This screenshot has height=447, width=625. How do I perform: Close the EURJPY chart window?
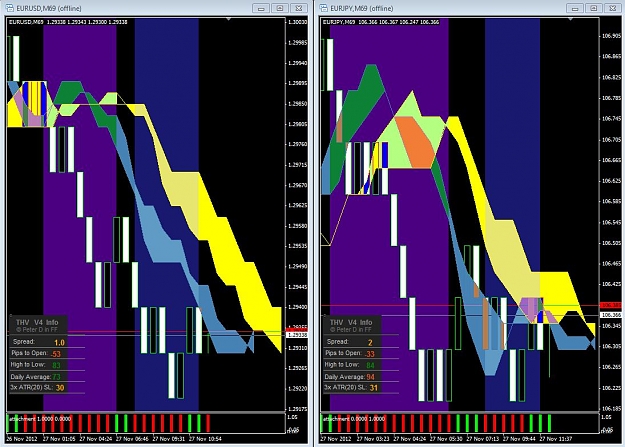[x=612, y=8]
